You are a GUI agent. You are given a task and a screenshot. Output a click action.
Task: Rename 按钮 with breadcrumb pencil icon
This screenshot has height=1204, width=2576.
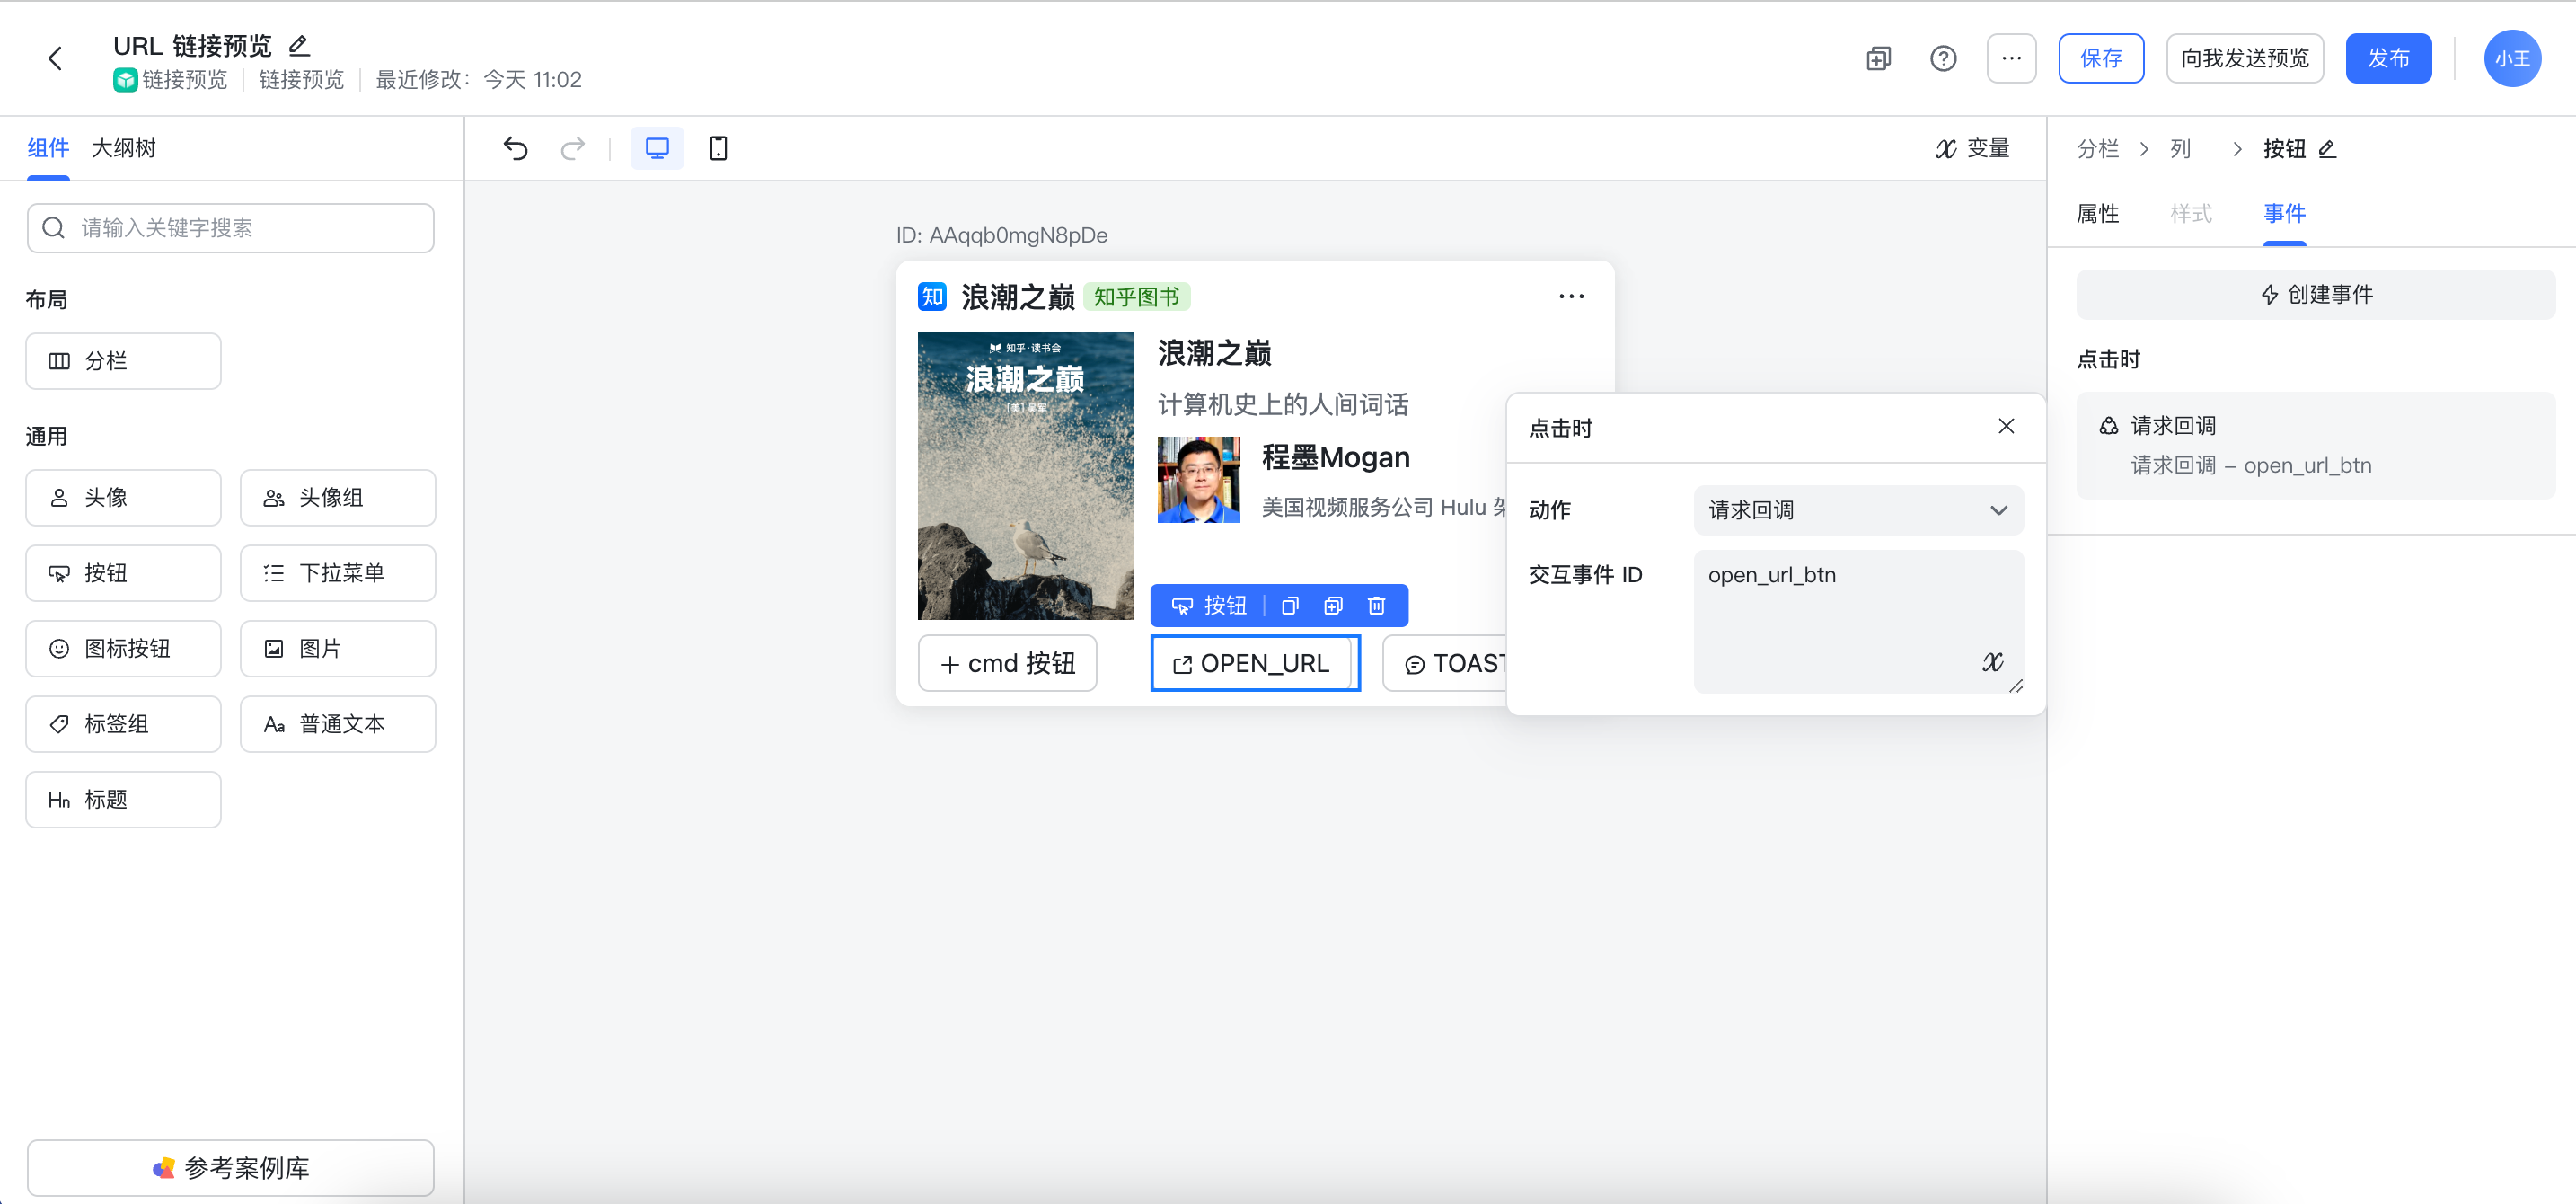(x=2327, y=149)
